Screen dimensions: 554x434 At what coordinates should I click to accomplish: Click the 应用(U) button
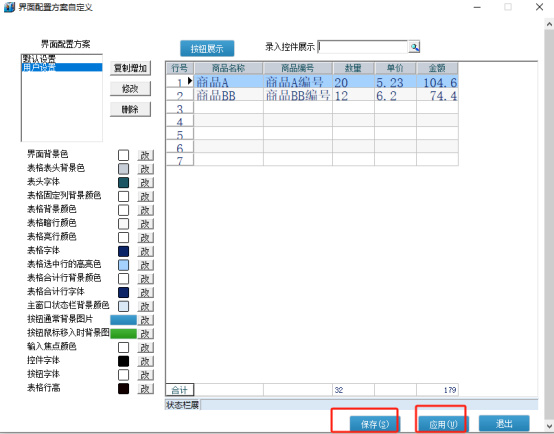tap(443, 424)
